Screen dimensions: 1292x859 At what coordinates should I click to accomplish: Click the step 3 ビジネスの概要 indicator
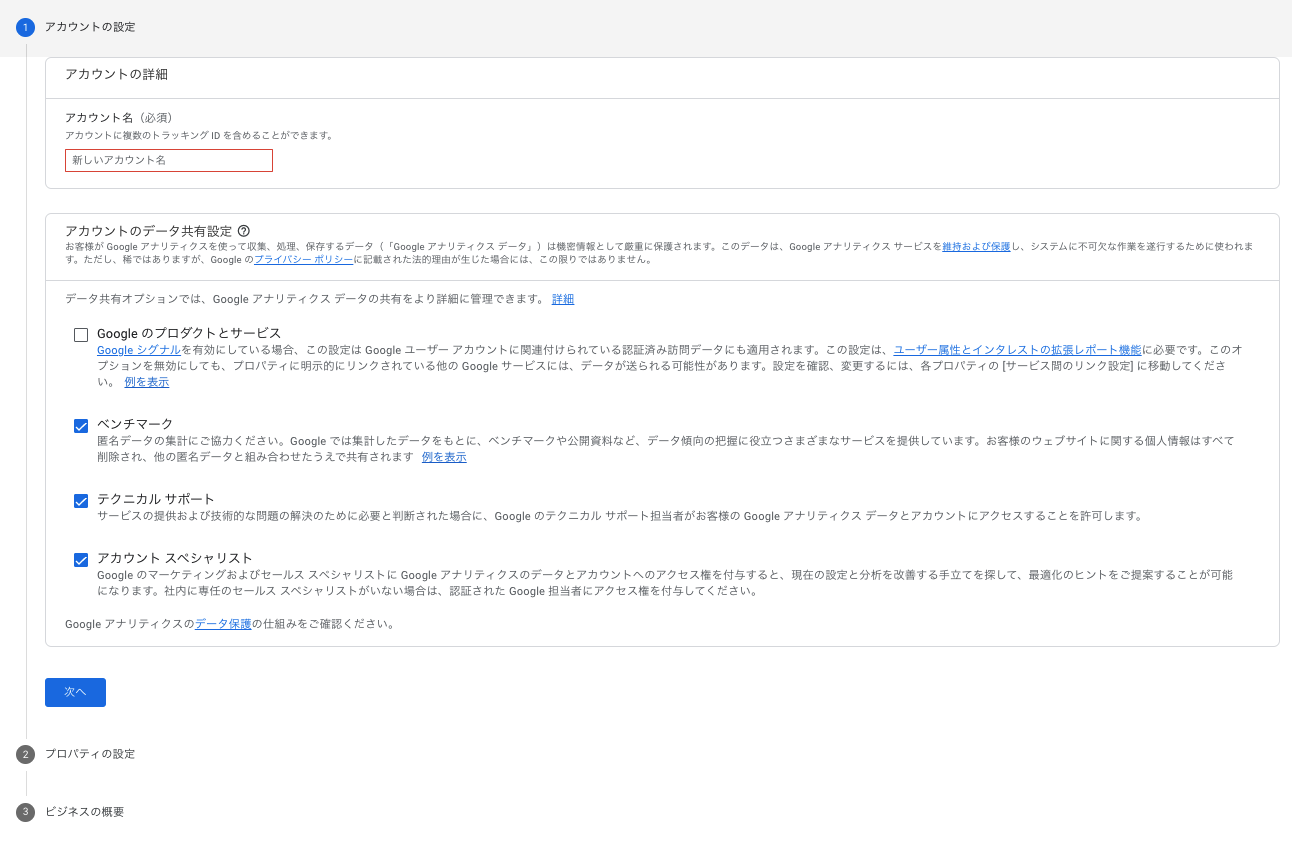(x=25, y=812)
